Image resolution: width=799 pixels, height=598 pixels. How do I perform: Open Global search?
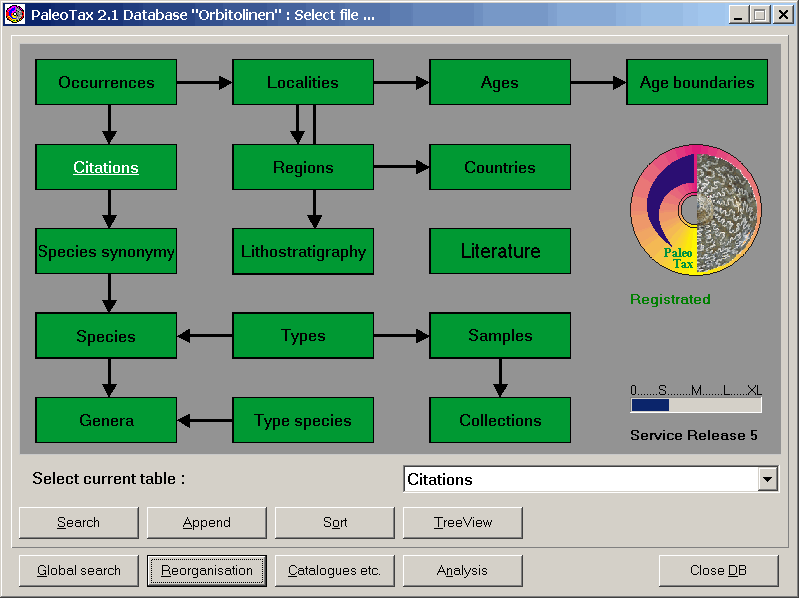click(79, 570)
